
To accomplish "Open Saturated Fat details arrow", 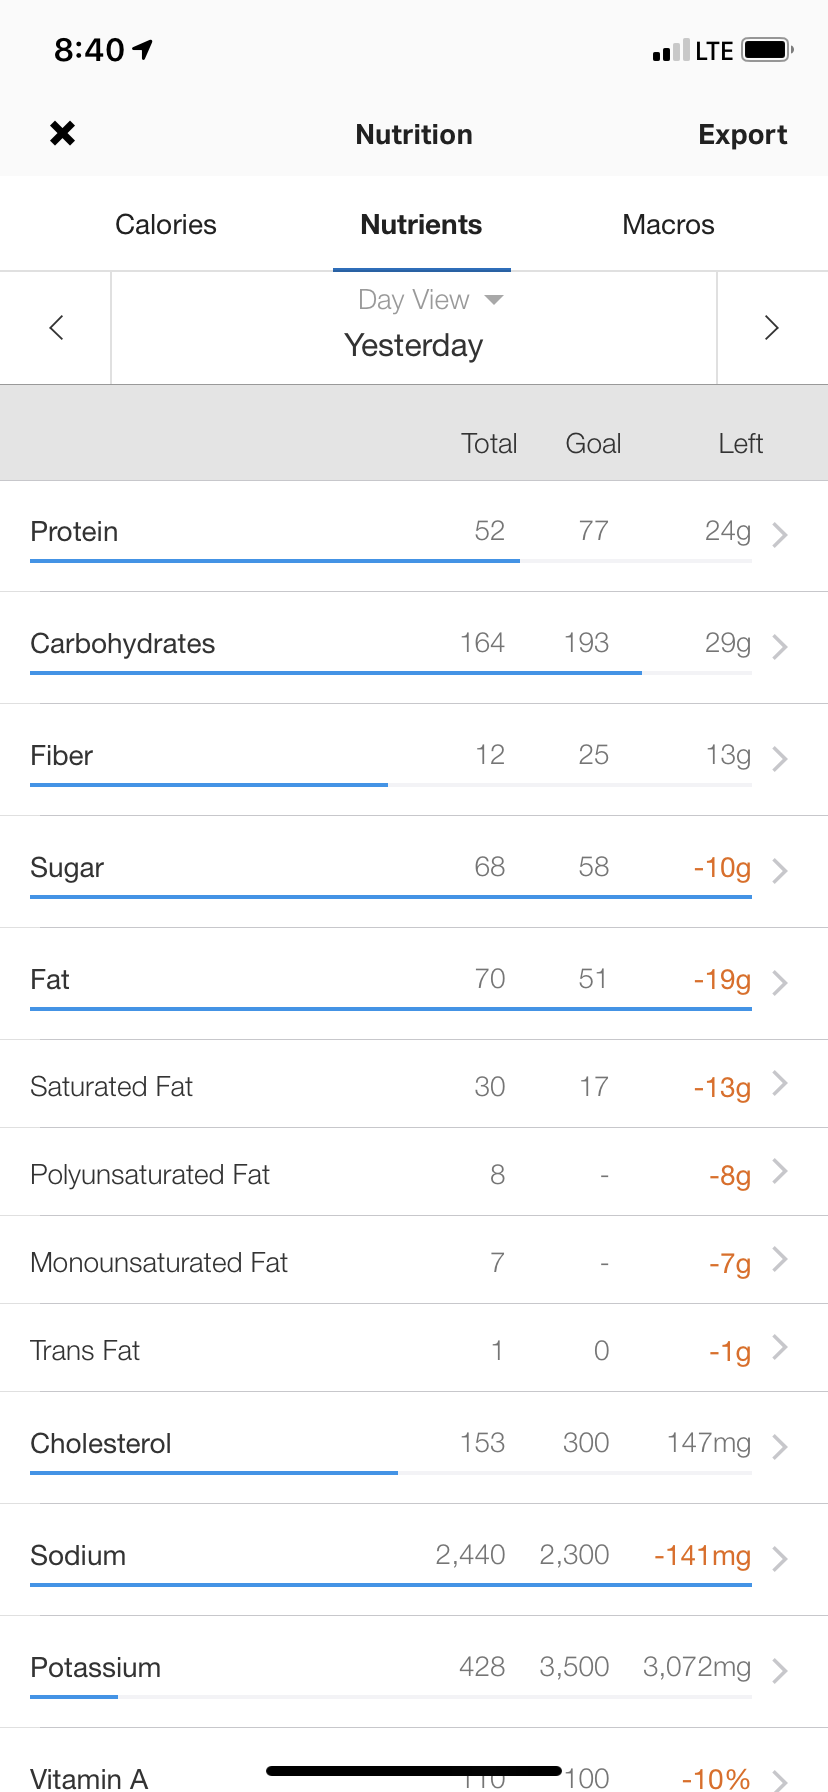I will 780,1084.
